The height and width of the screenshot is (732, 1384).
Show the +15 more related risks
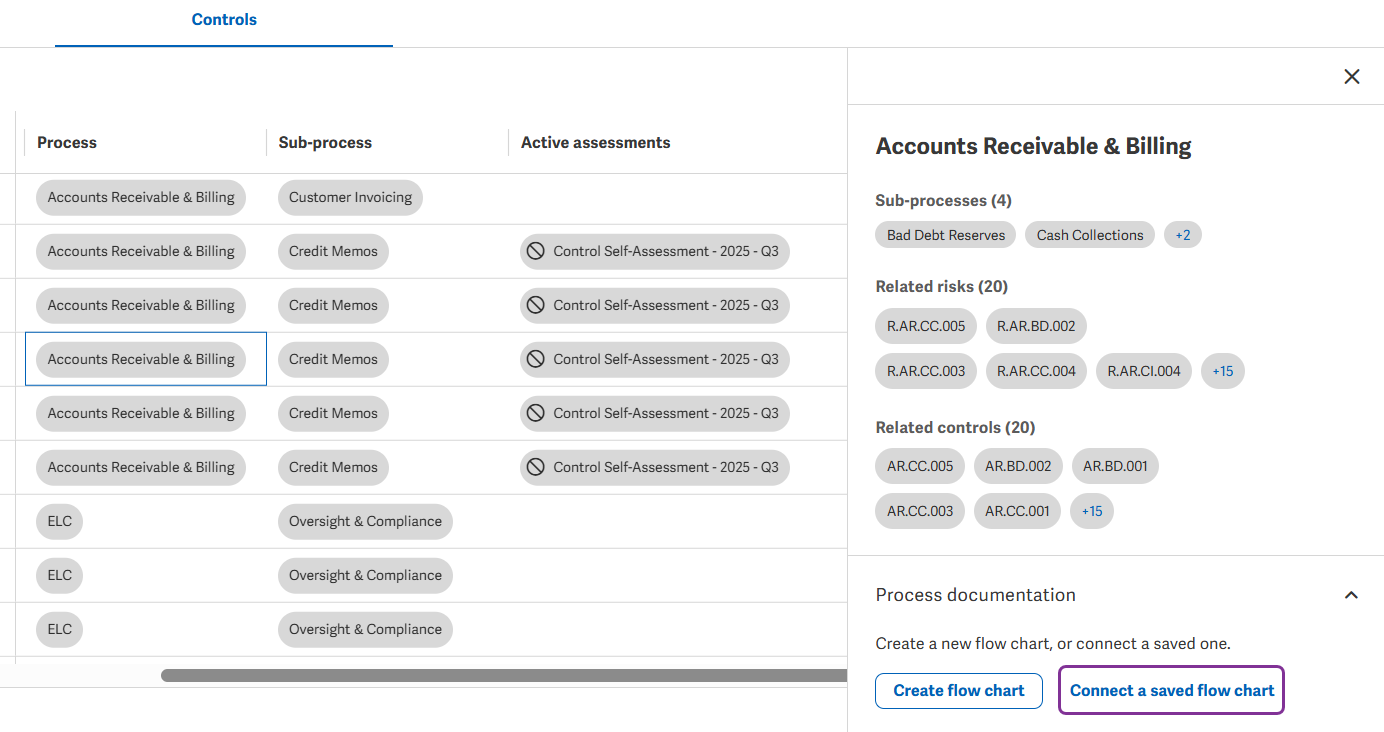1222,371
